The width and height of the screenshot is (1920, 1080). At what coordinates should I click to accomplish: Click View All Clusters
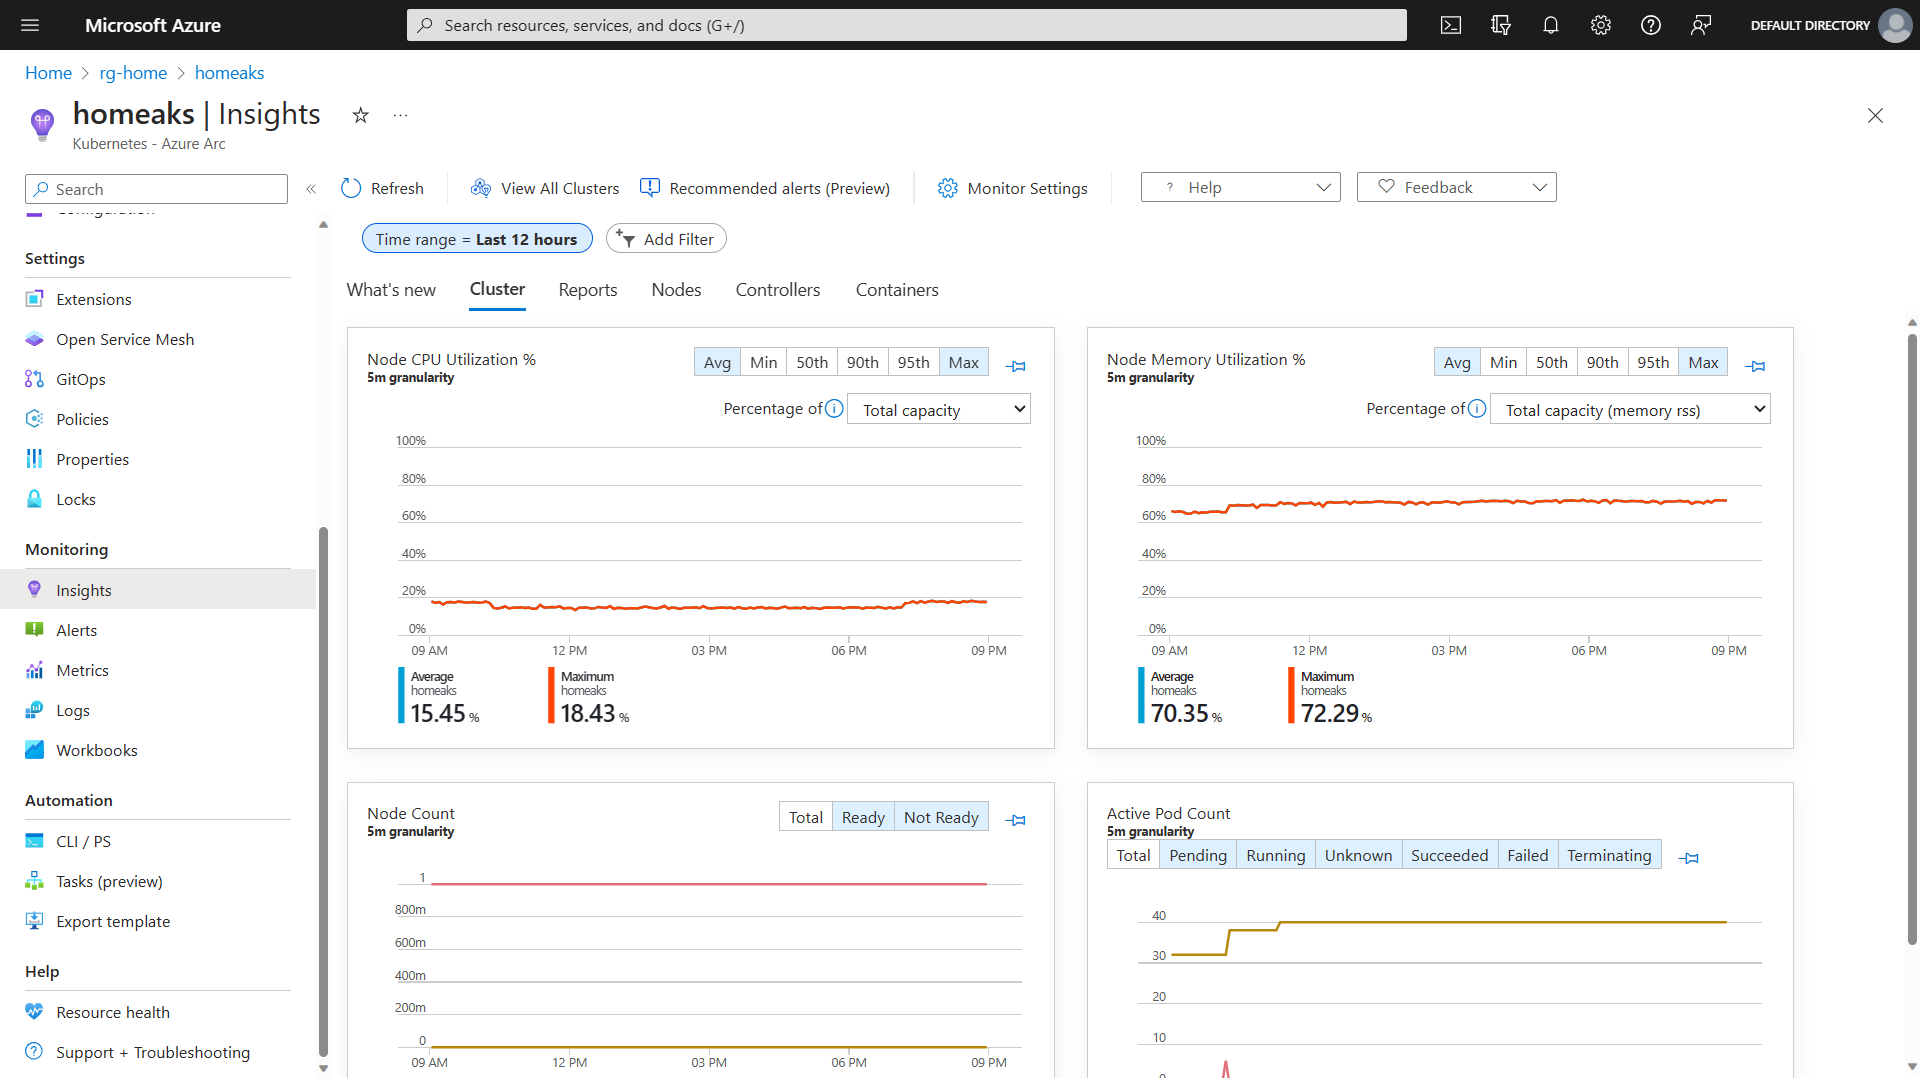545,188
